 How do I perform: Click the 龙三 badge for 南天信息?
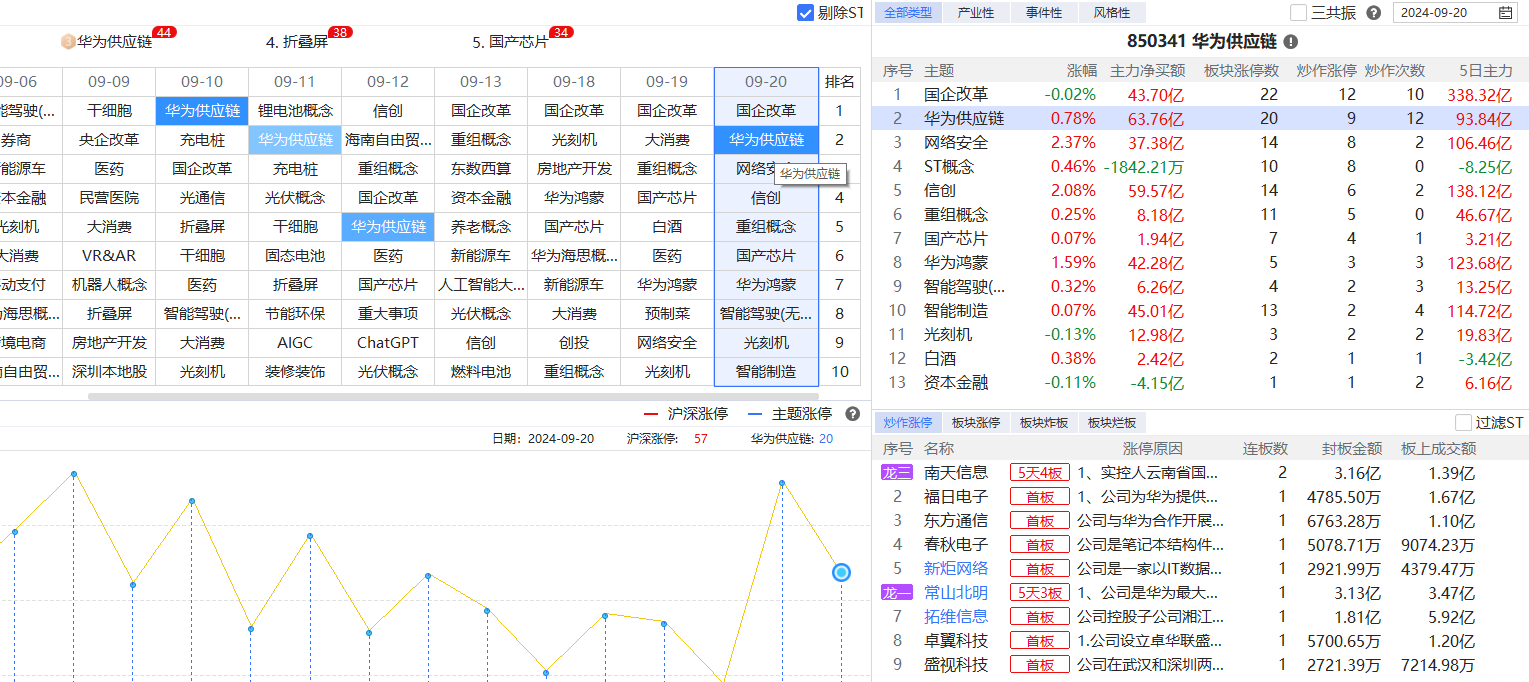896,473
